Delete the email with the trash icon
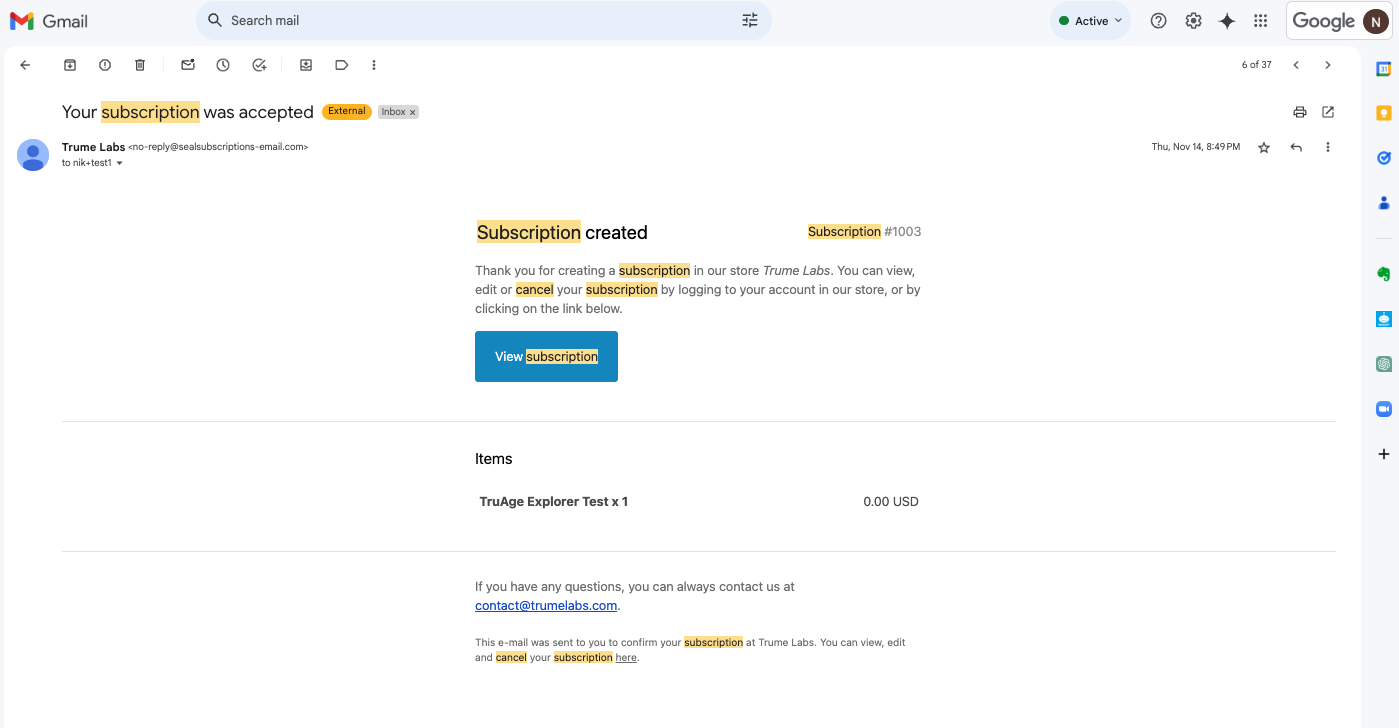The height and width of the screenshot is (728, 1399). (140, 65)
